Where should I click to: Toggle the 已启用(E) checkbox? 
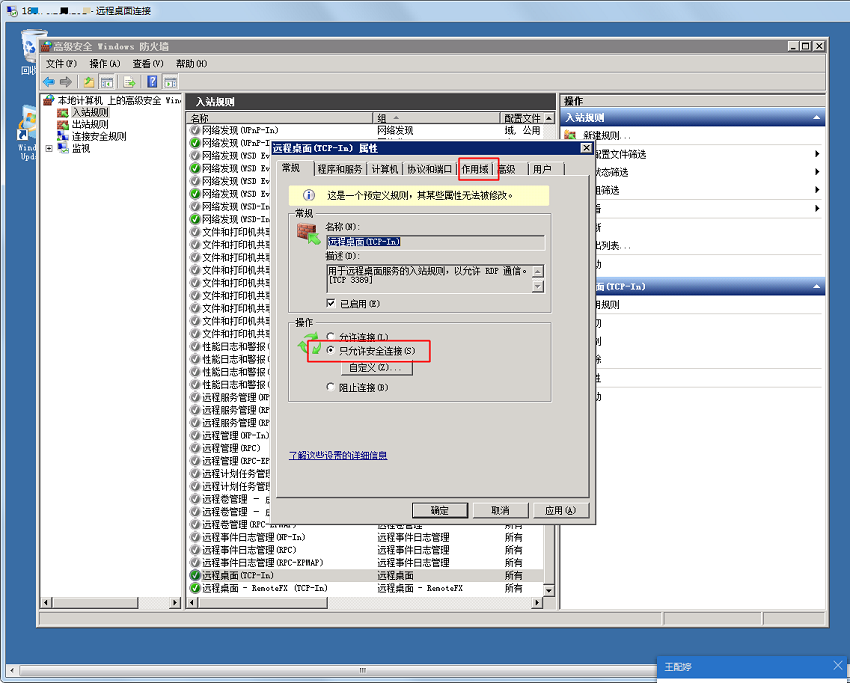point(331,304)
